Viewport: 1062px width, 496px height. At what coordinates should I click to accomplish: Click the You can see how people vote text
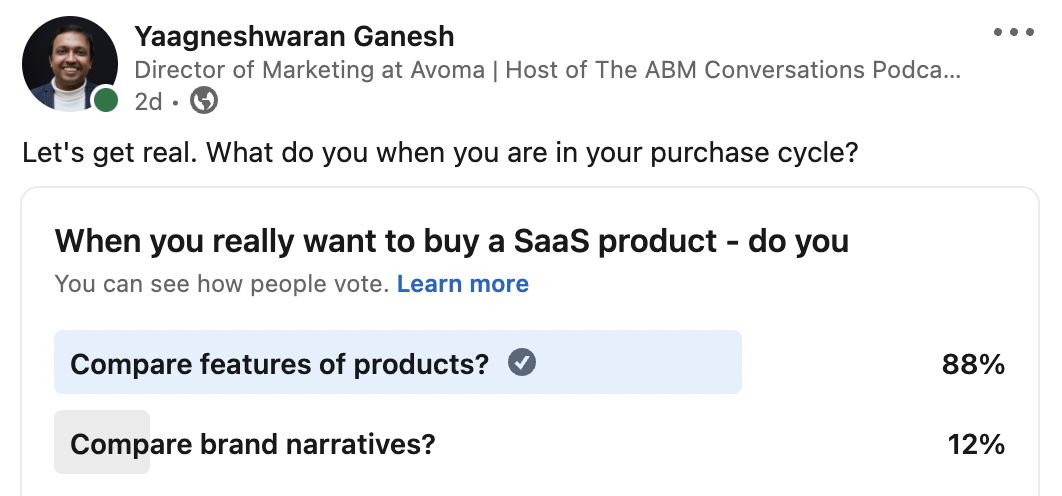(221, 284)
